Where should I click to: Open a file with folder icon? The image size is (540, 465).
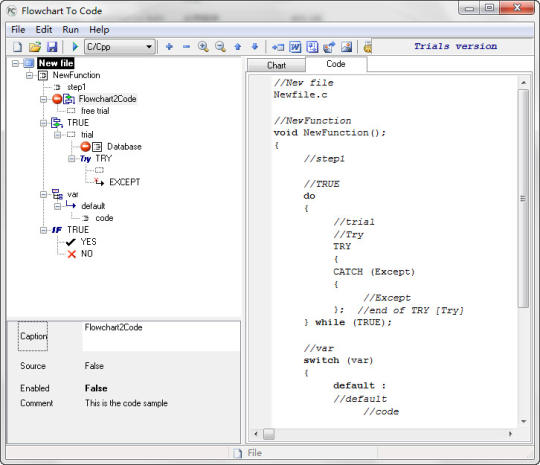click(x=34, y=46)
